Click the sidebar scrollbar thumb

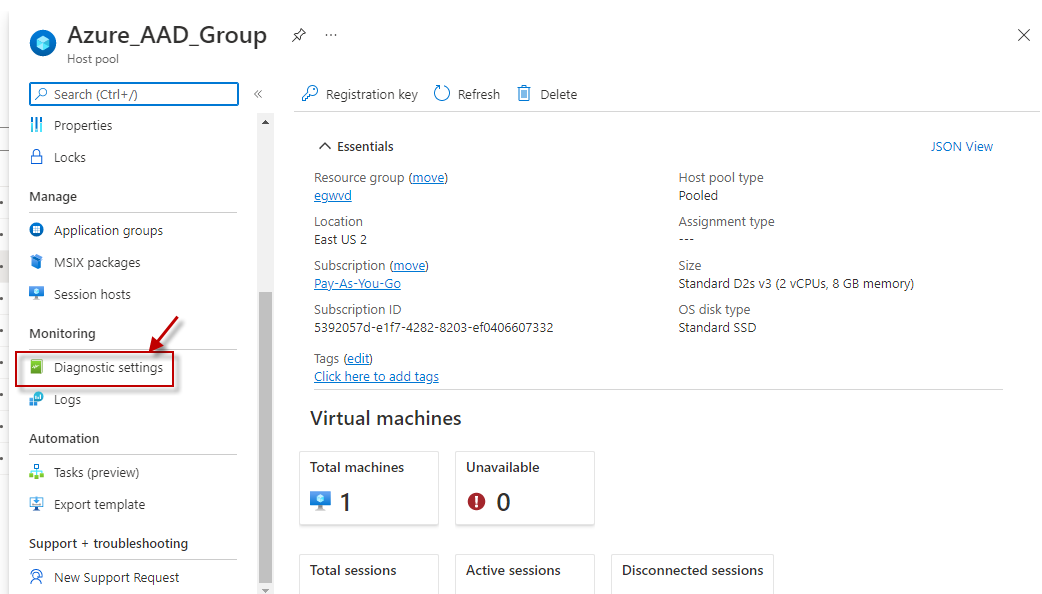265,437
